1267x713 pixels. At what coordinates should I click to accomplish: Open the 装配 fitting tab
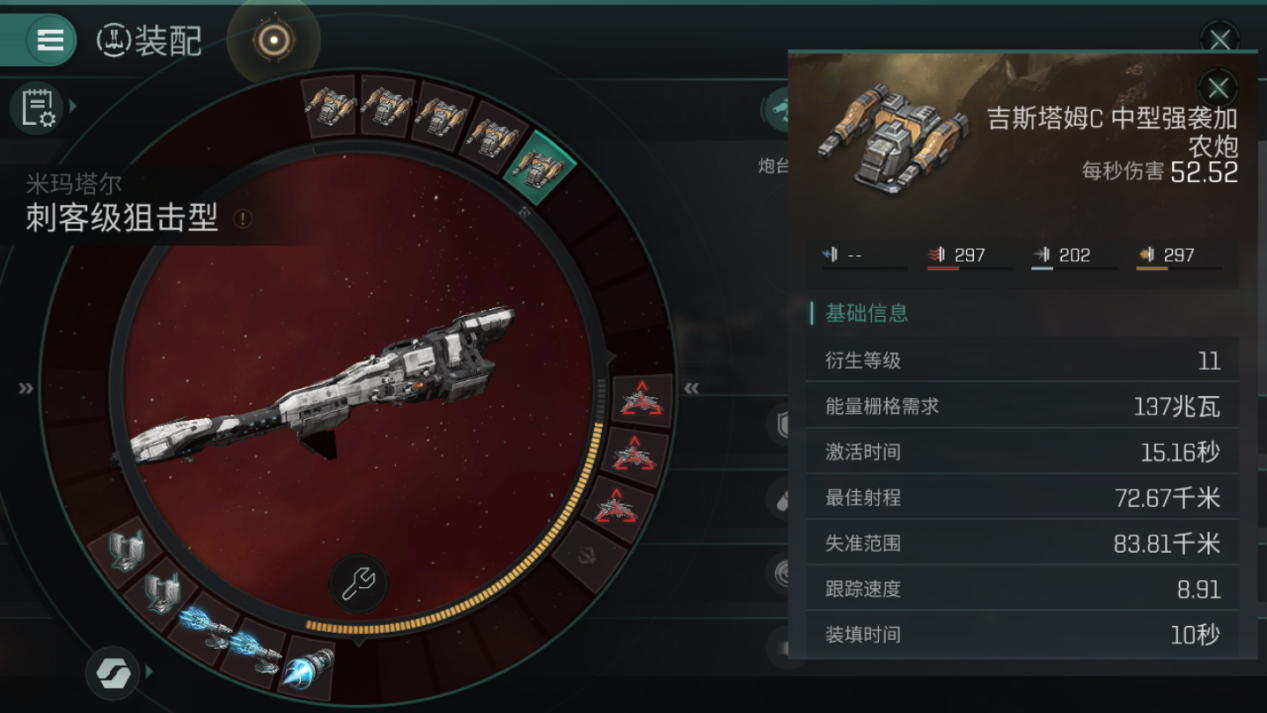[x=150, y=41]
